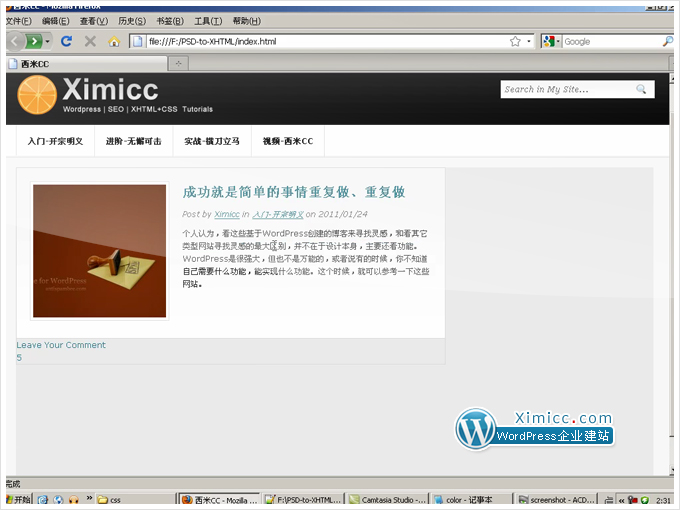Click the green shield tray icon
The image size is (680, 510).
click(645, 500)
